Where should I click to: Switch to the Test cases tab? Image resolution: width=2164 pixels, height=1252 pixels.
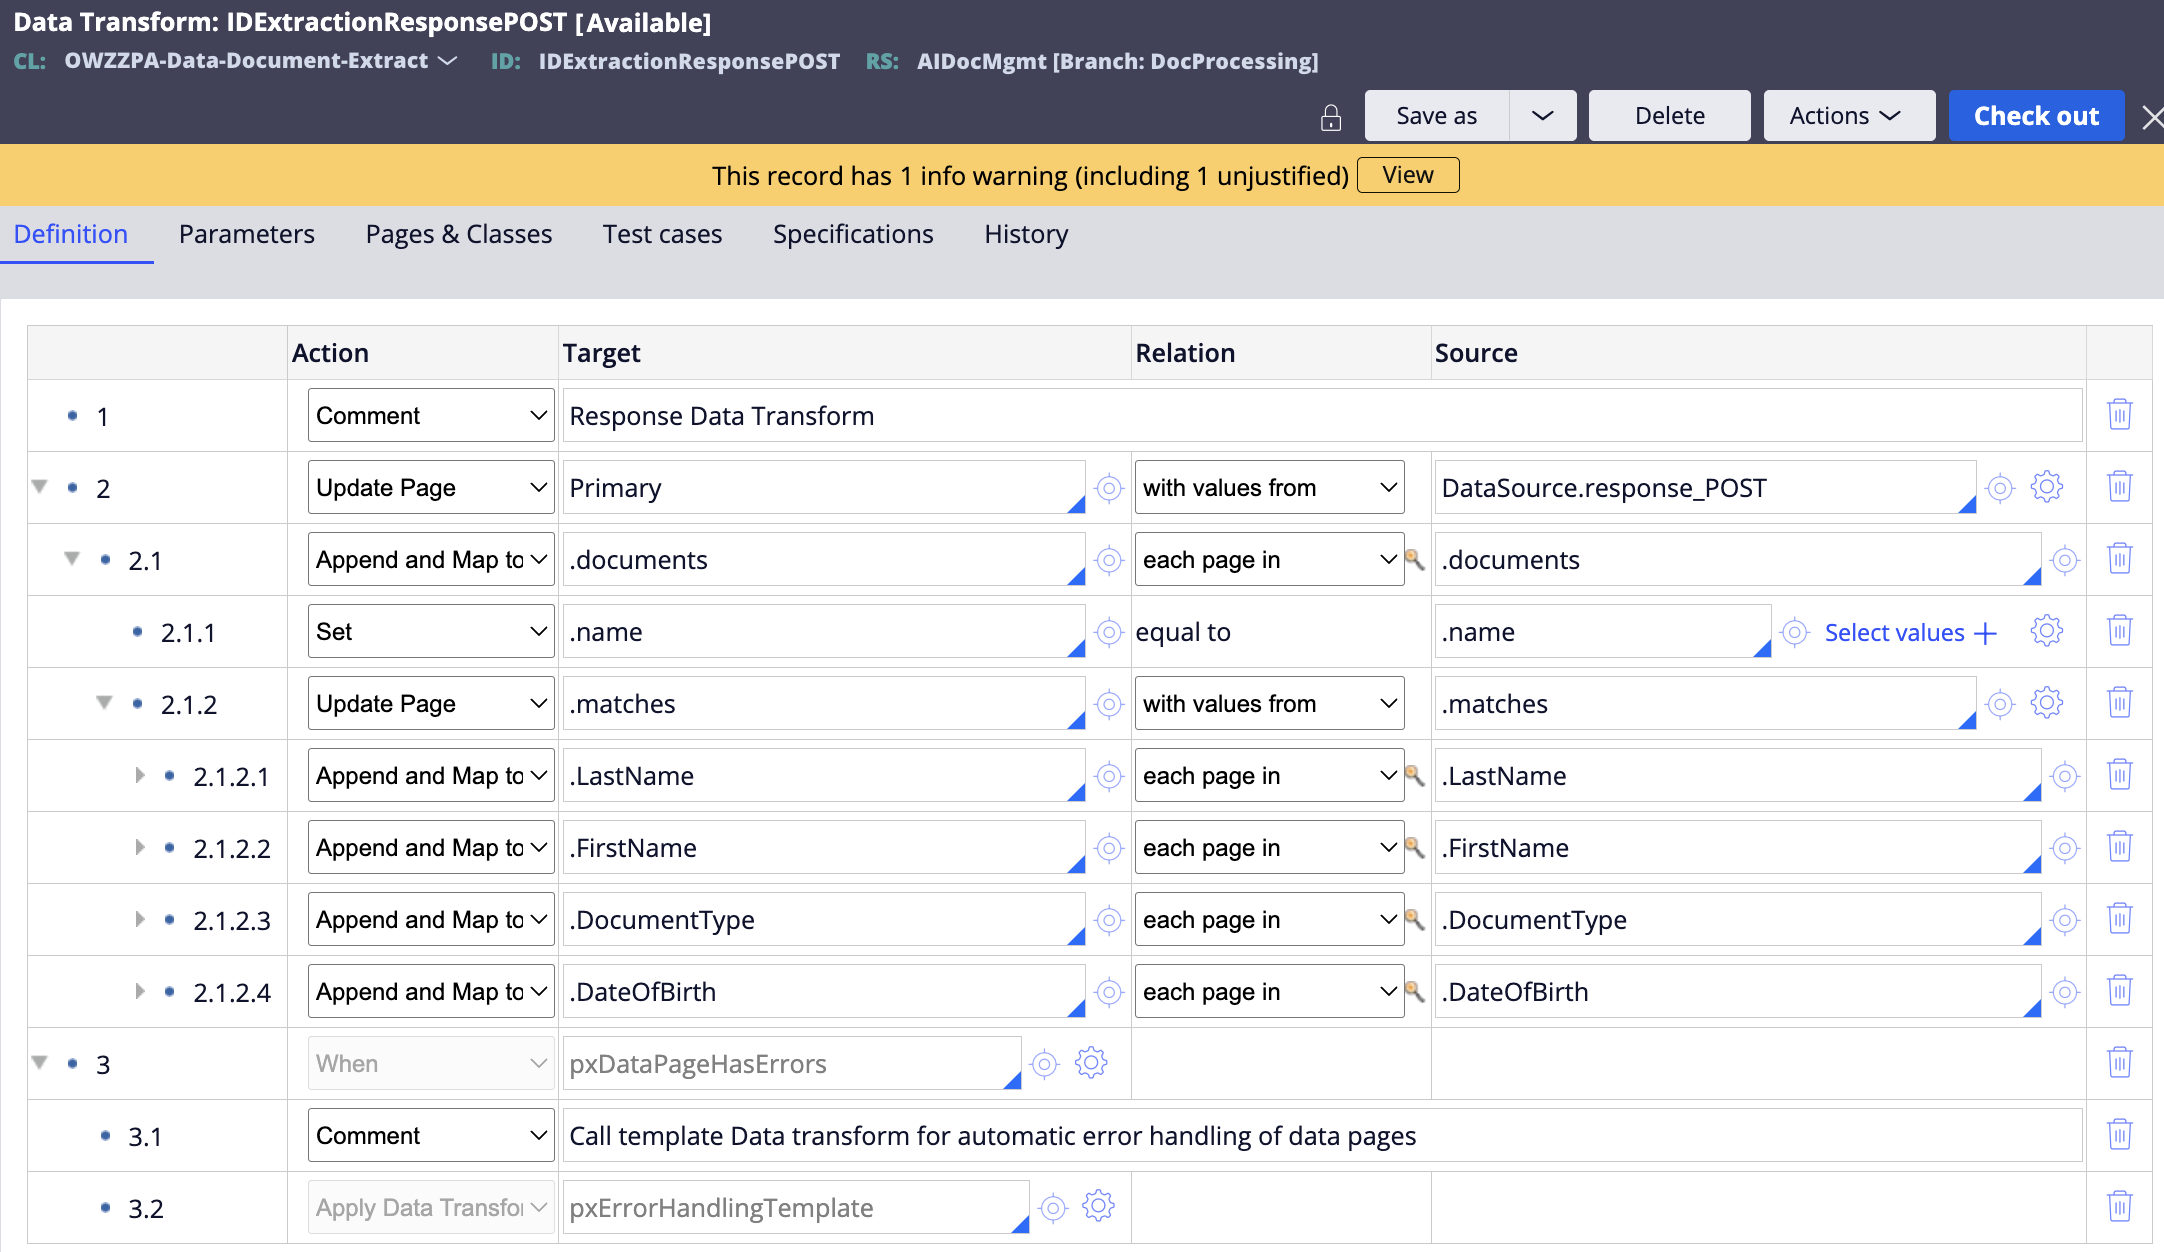tap(662, 234)
